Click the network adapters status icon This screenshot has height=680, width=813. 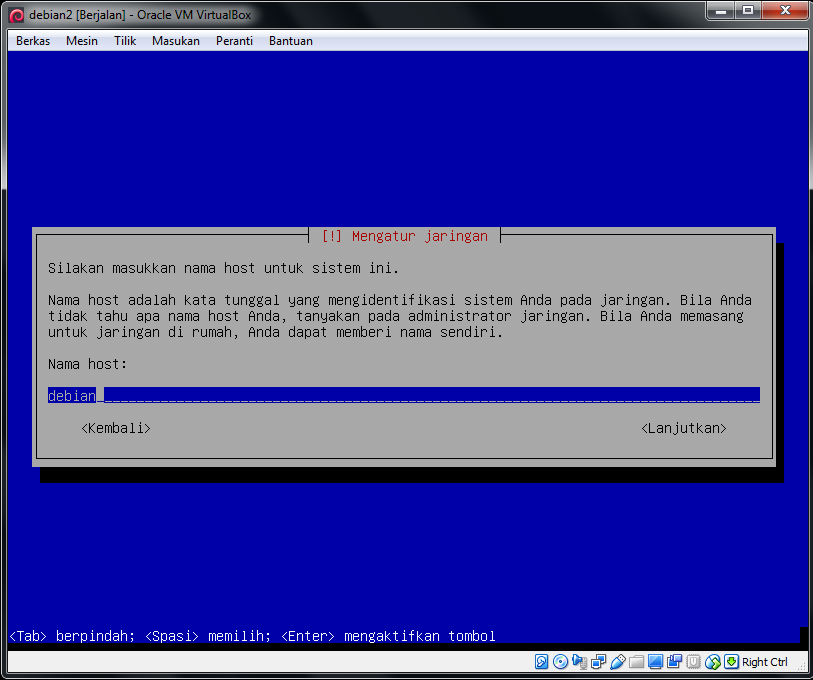[598, 661]
